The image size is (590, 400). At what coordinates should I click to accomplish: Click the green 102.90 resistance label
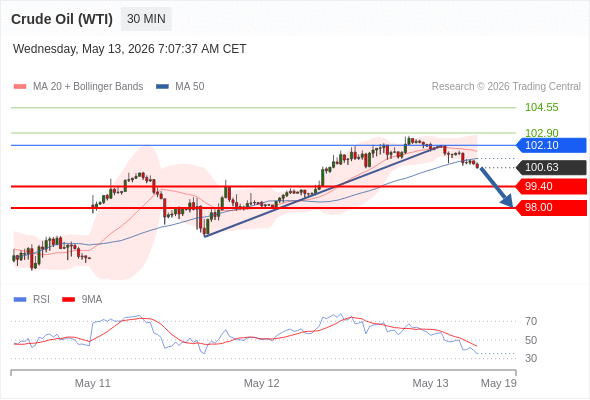541,133
